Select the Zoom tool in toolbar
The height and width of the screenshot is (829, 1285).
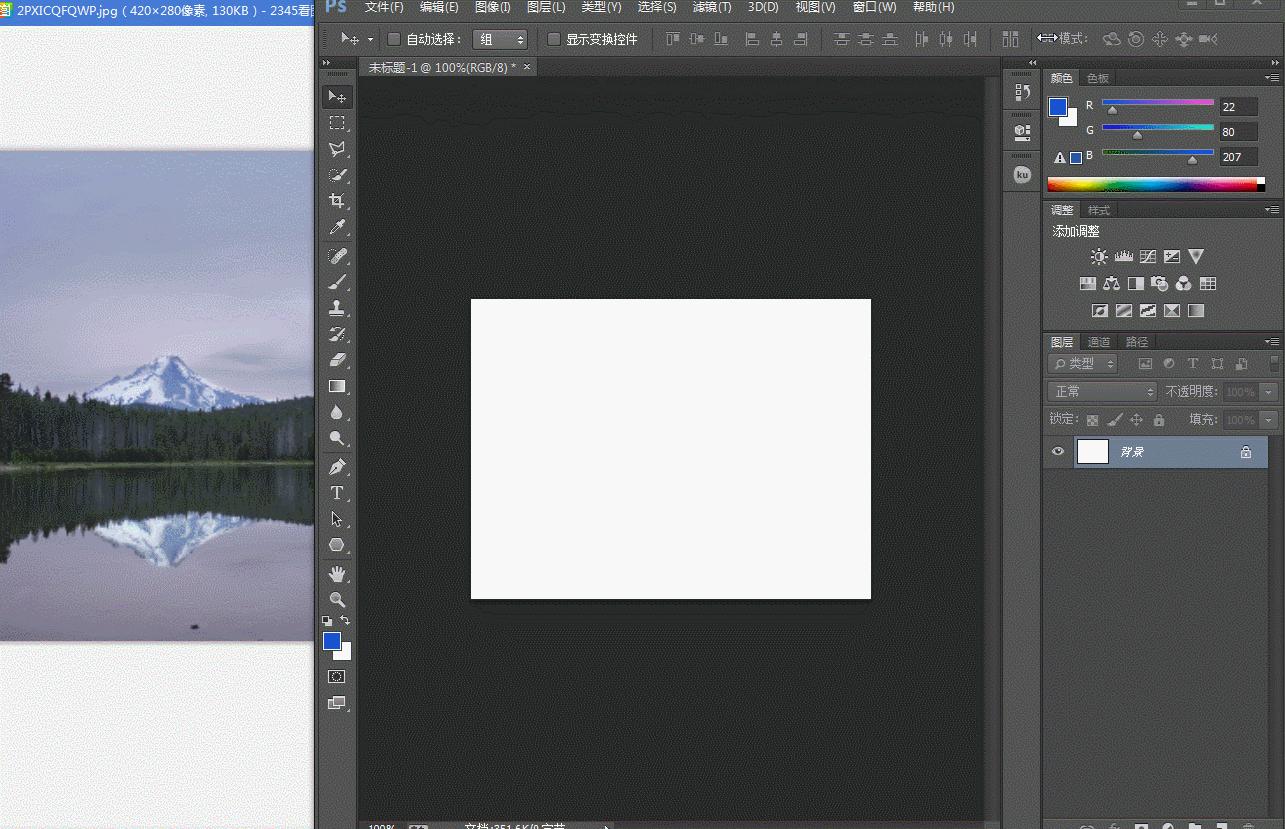point(337,600)
